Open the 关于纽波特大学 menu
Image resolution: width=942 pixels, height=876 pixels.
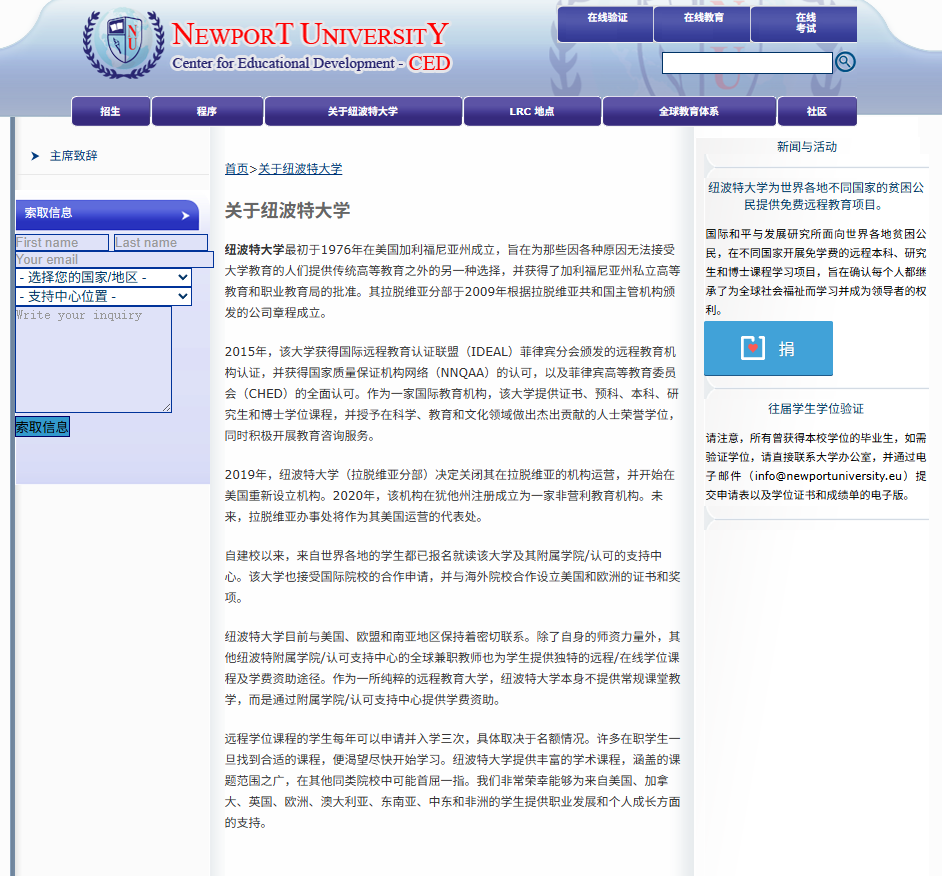tap(363, 111)
